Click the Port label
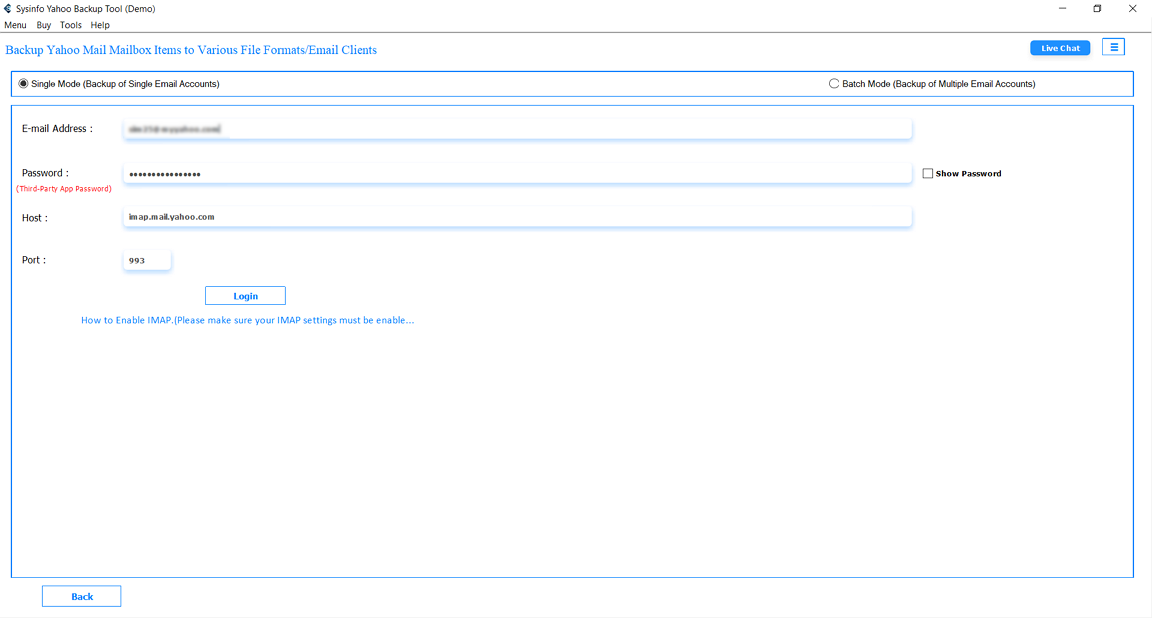Screen dimensions: 1152x618 coord(34,260)
